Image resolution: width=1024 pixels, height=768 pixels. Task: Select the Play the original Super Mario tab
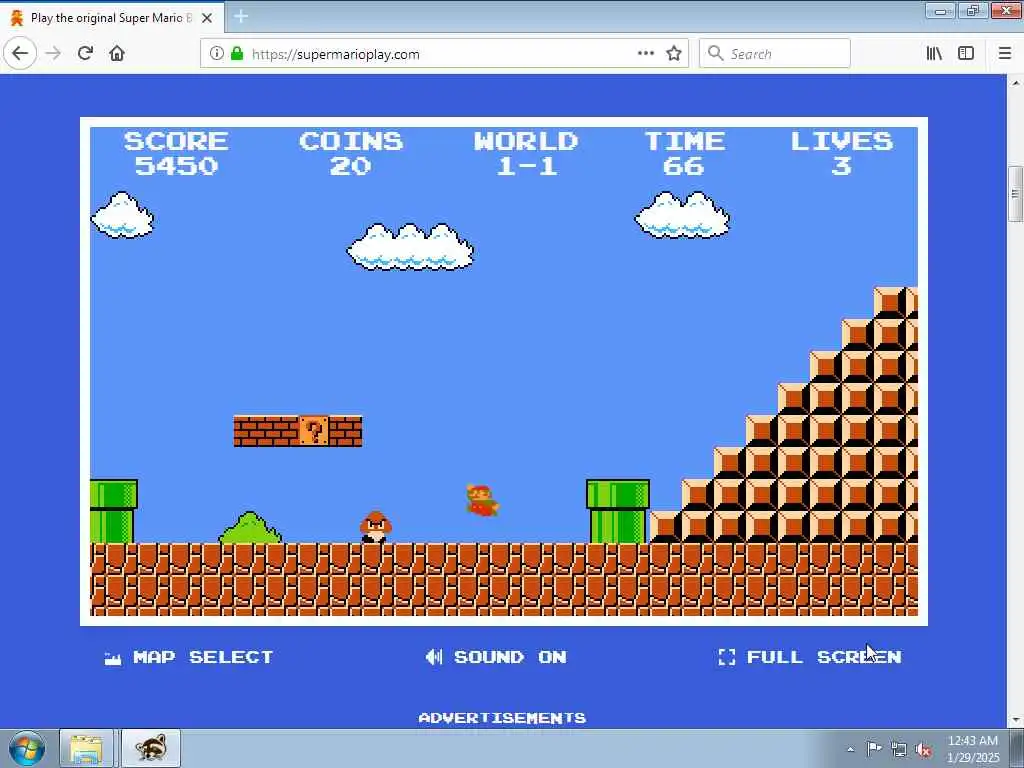point(112,18)
